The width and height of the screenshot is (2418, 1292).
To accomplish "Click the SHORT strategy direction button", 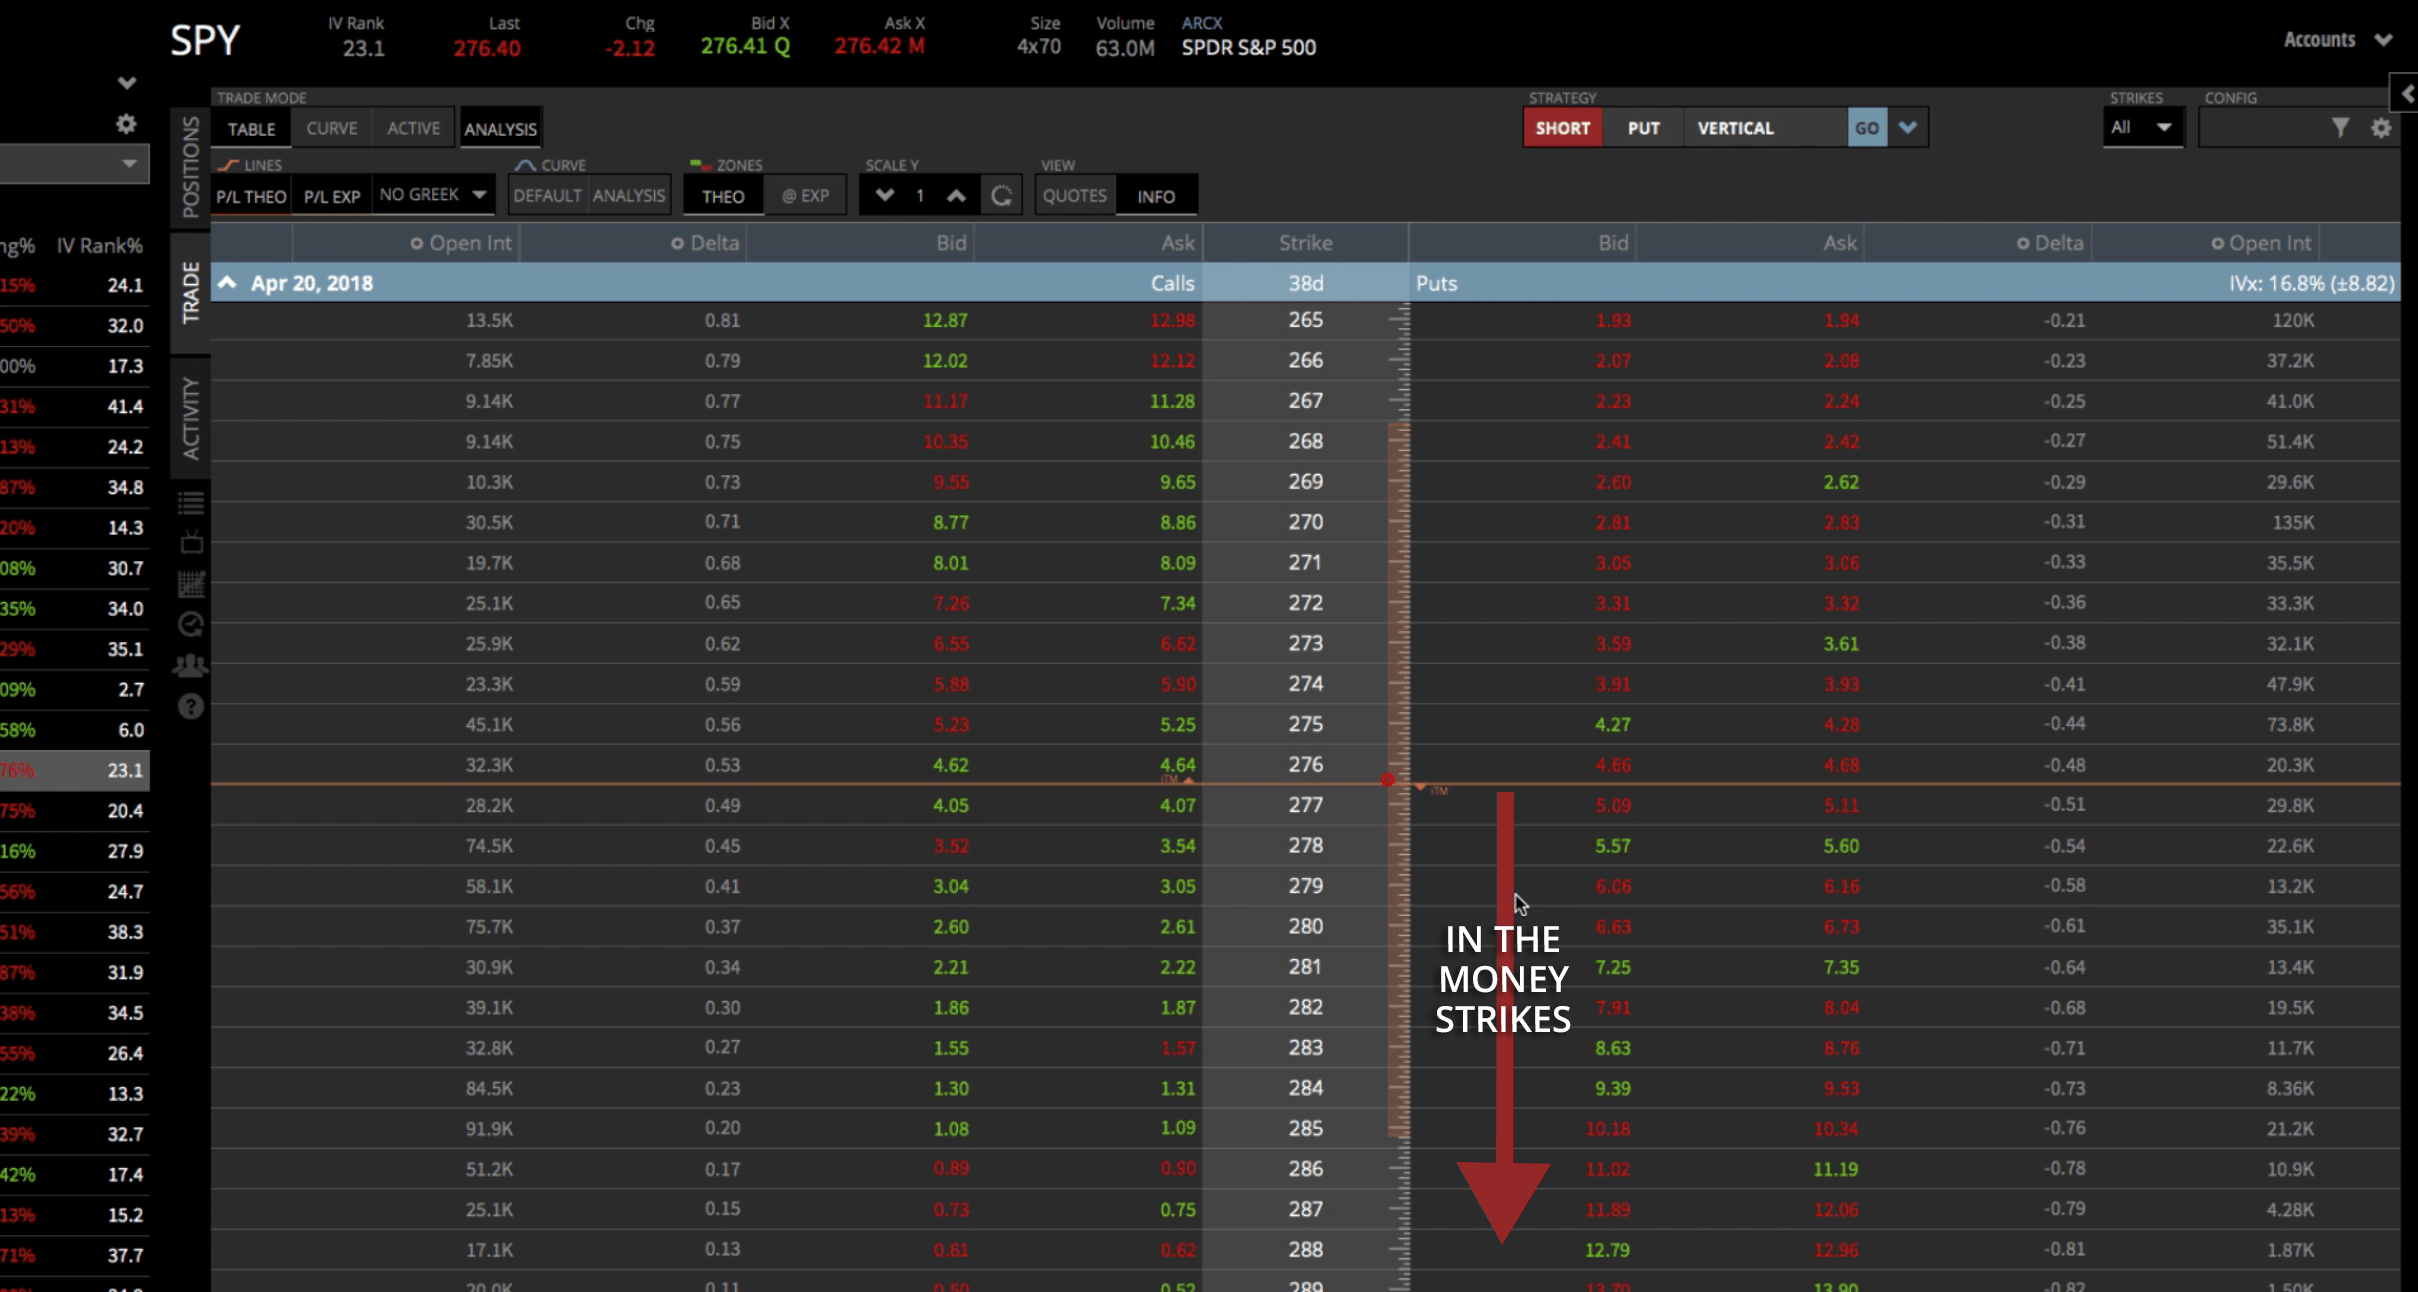I will (1563, 128).
